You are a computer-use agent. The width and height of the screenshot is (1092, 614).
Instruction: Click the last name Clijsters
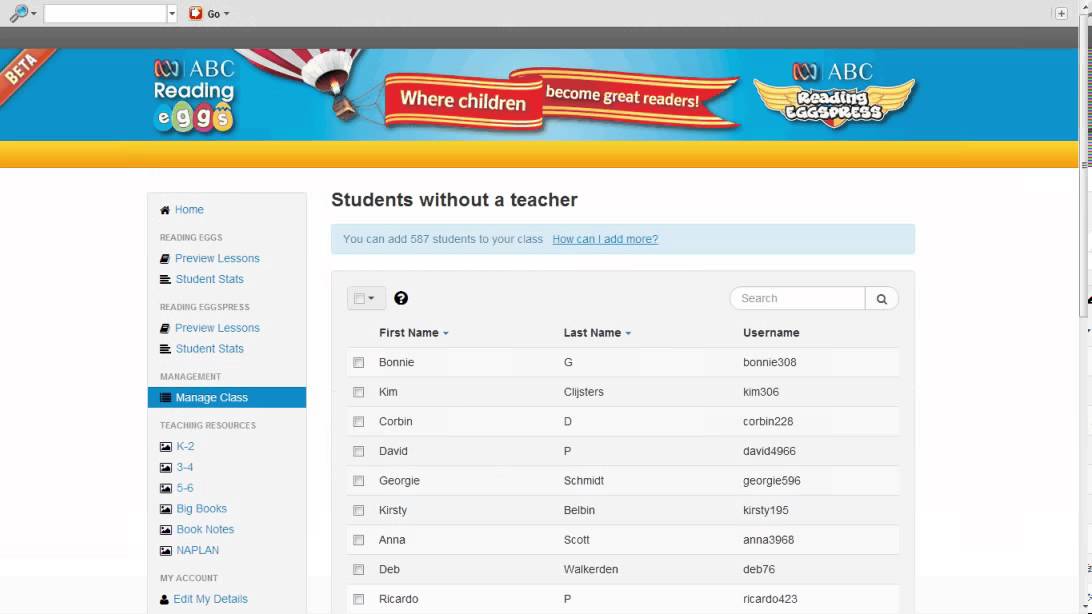pyautogui.click(x=584, y=392)
